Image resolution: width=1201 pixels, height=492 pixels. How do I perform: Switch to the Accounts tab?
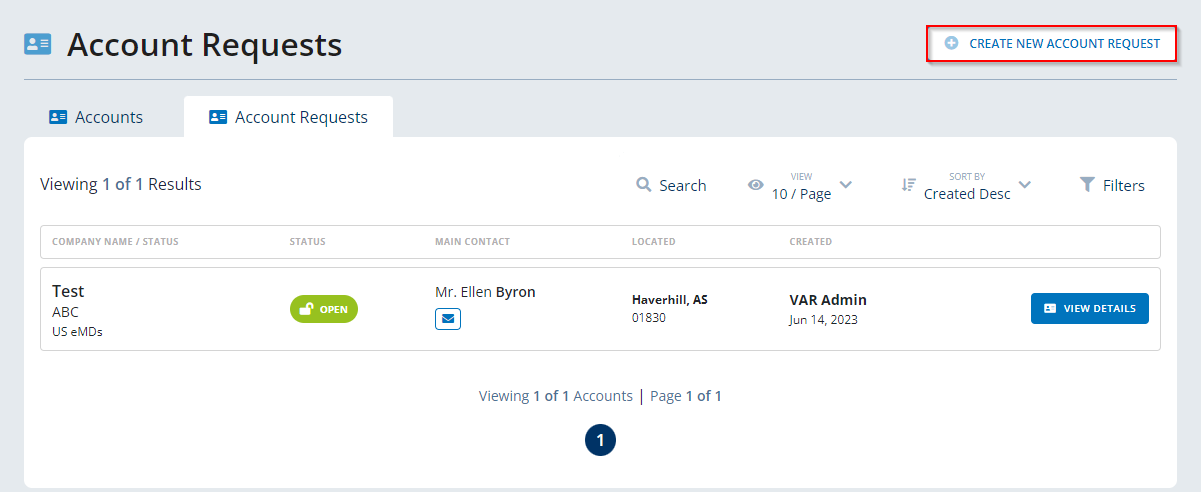click(96, 117)
